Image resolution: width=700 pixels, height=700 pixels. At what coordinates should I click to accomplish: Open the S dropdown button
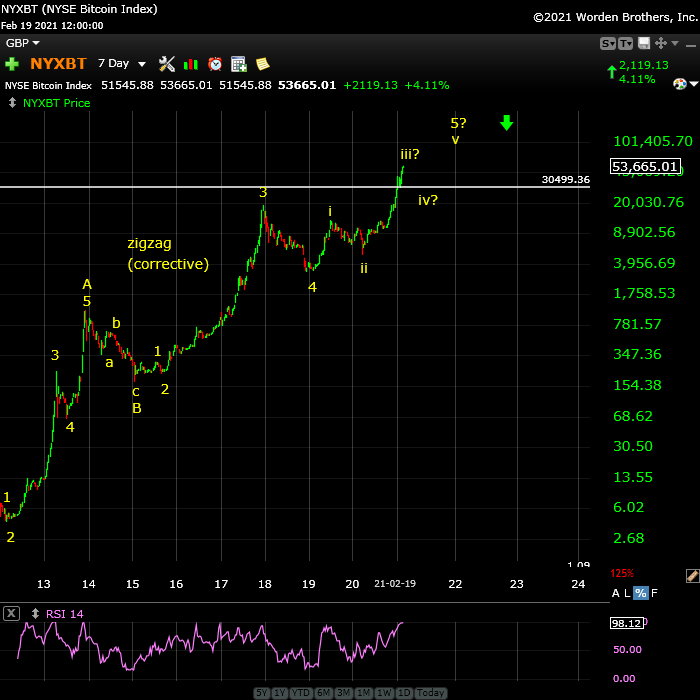click(608, 43)
